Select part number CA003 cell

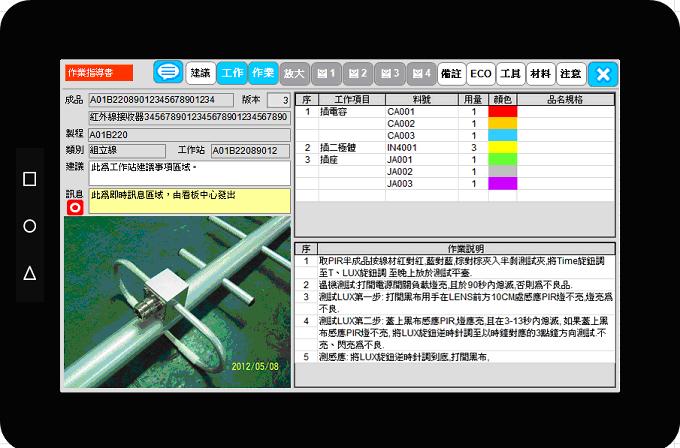(x=422, y=135)
